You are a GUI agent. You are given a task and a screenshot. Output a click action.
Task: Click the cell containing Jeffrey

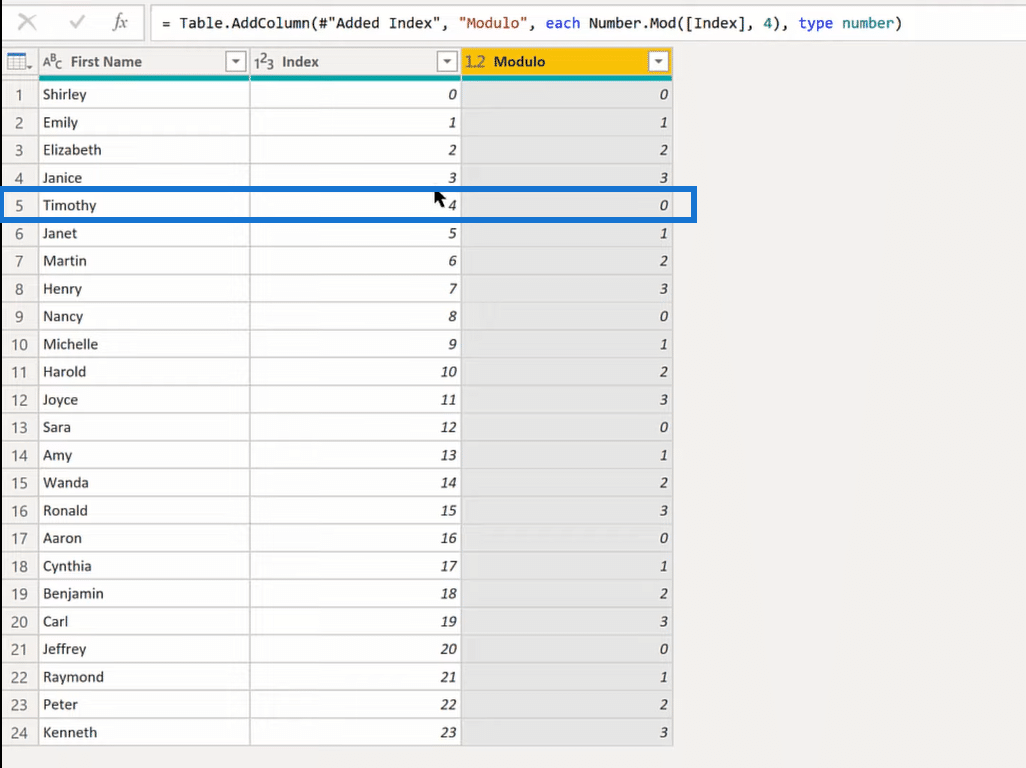click(144, 649)
